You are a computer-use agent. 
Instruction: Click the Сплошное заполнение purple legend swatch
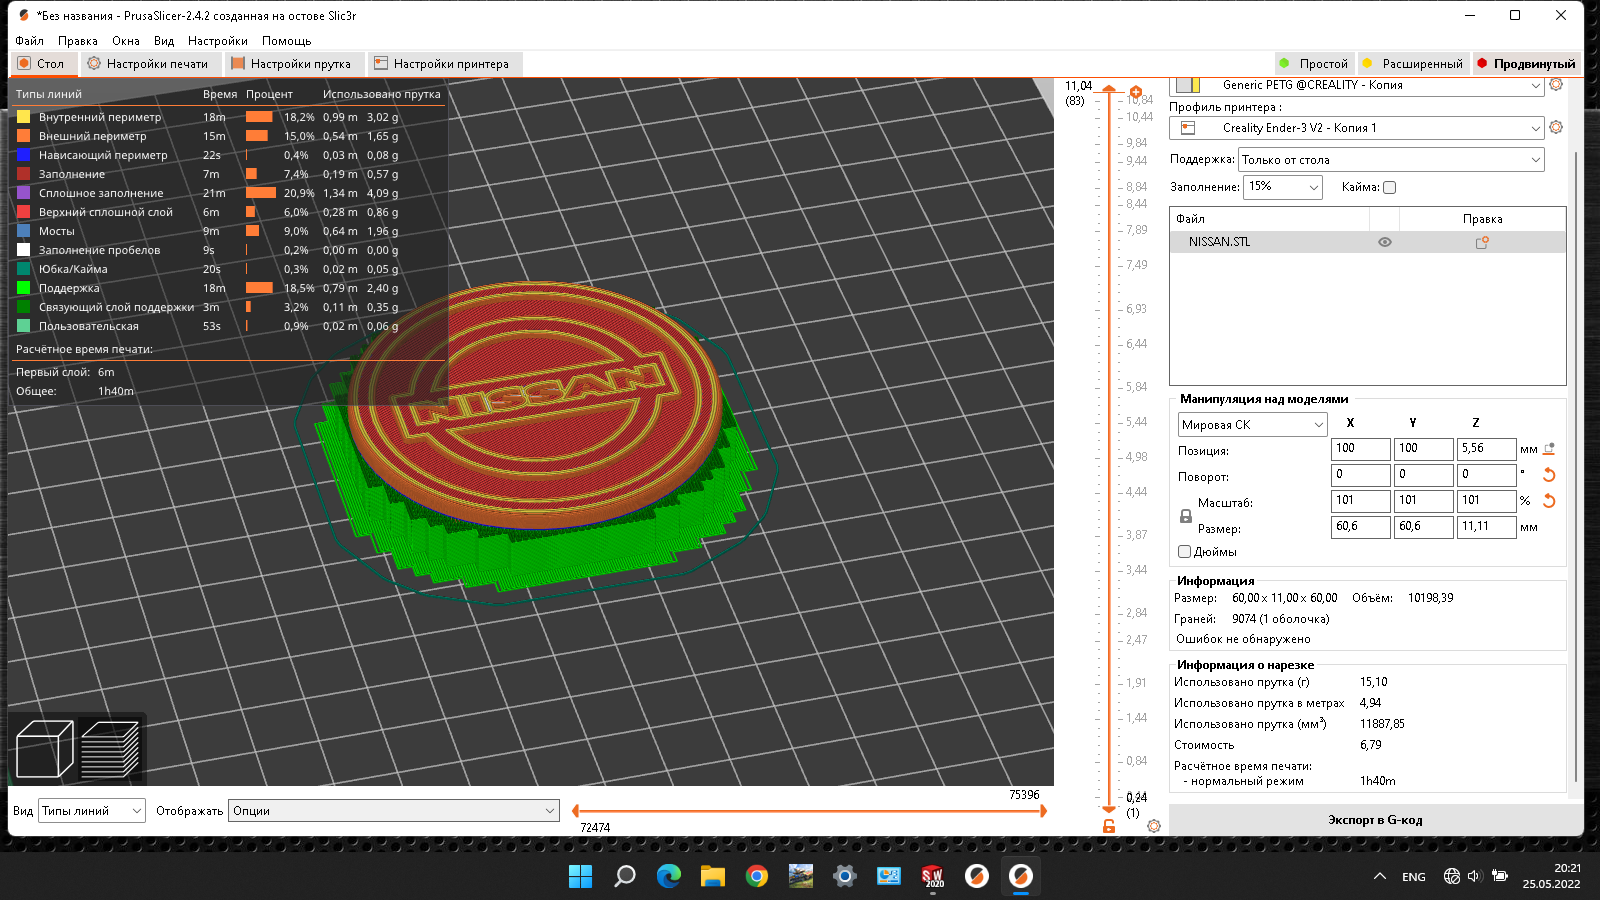pos(23,193)
